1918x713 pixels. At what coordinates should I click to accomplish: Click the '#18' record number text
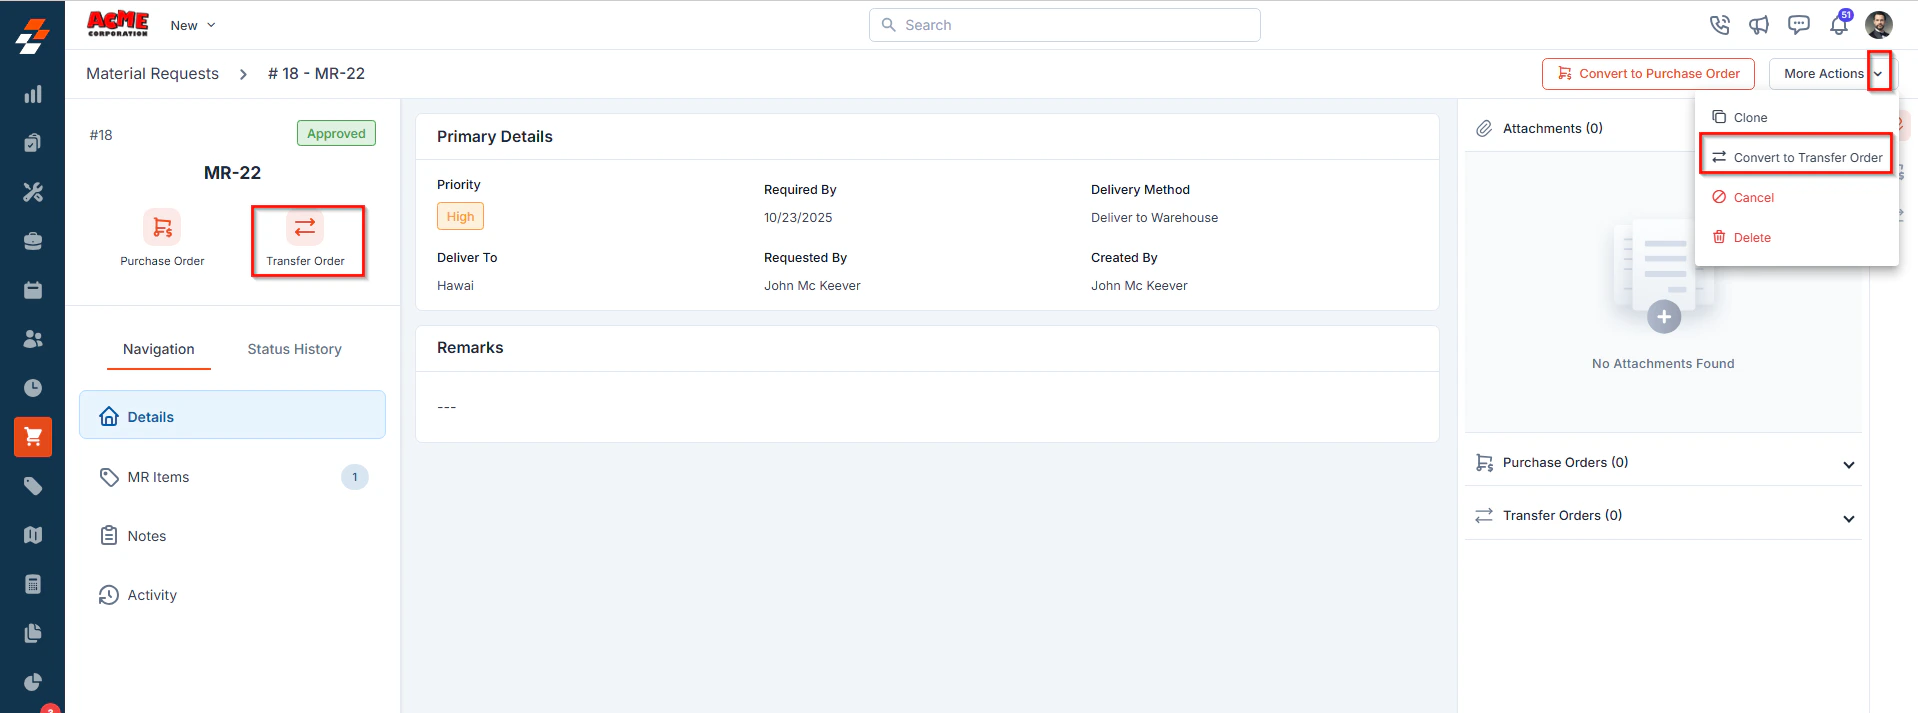[x=101, y=134]
